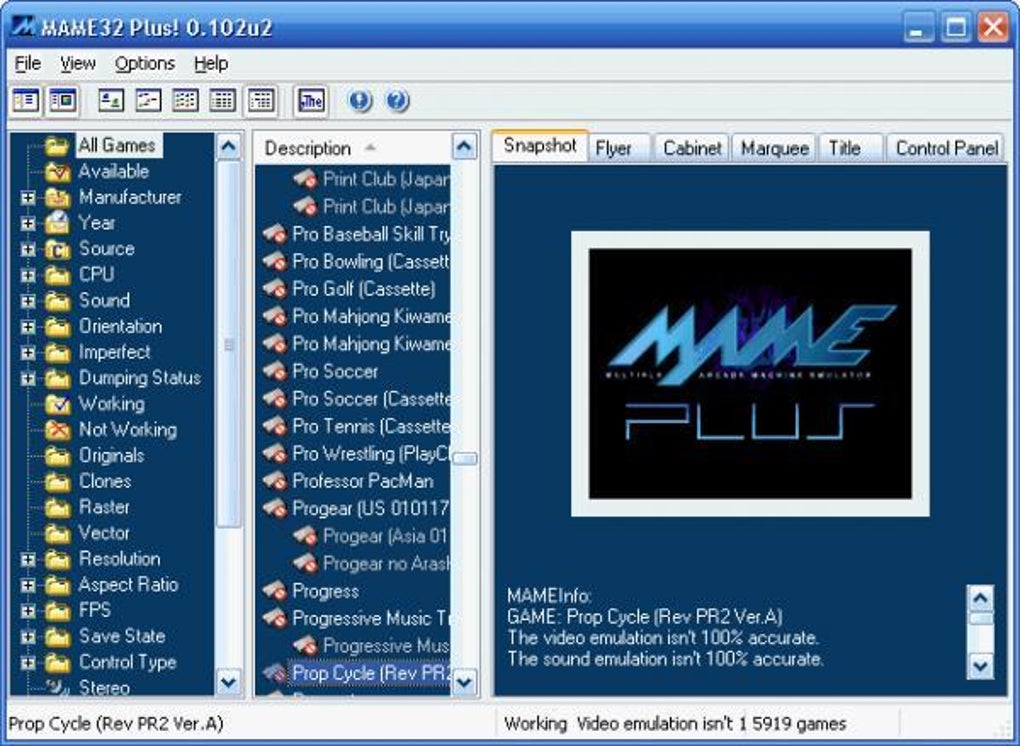Click the game list scrollbar thumb

464,459
